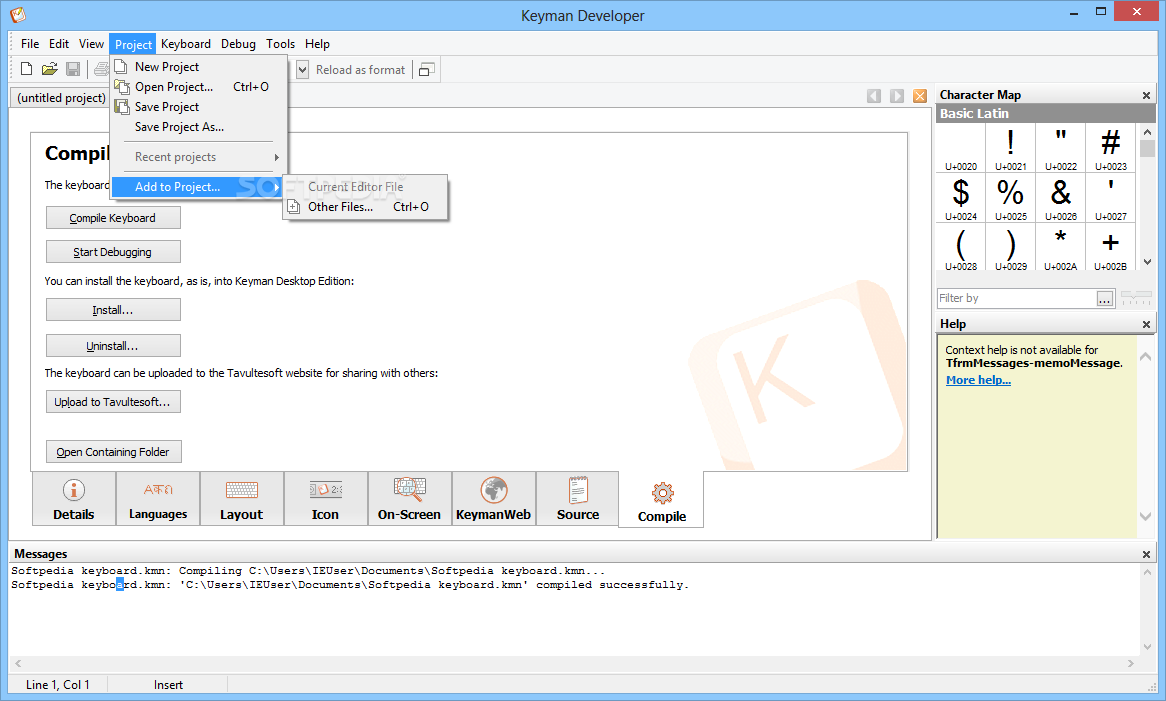Open the View menu

[x=91, y=44]
